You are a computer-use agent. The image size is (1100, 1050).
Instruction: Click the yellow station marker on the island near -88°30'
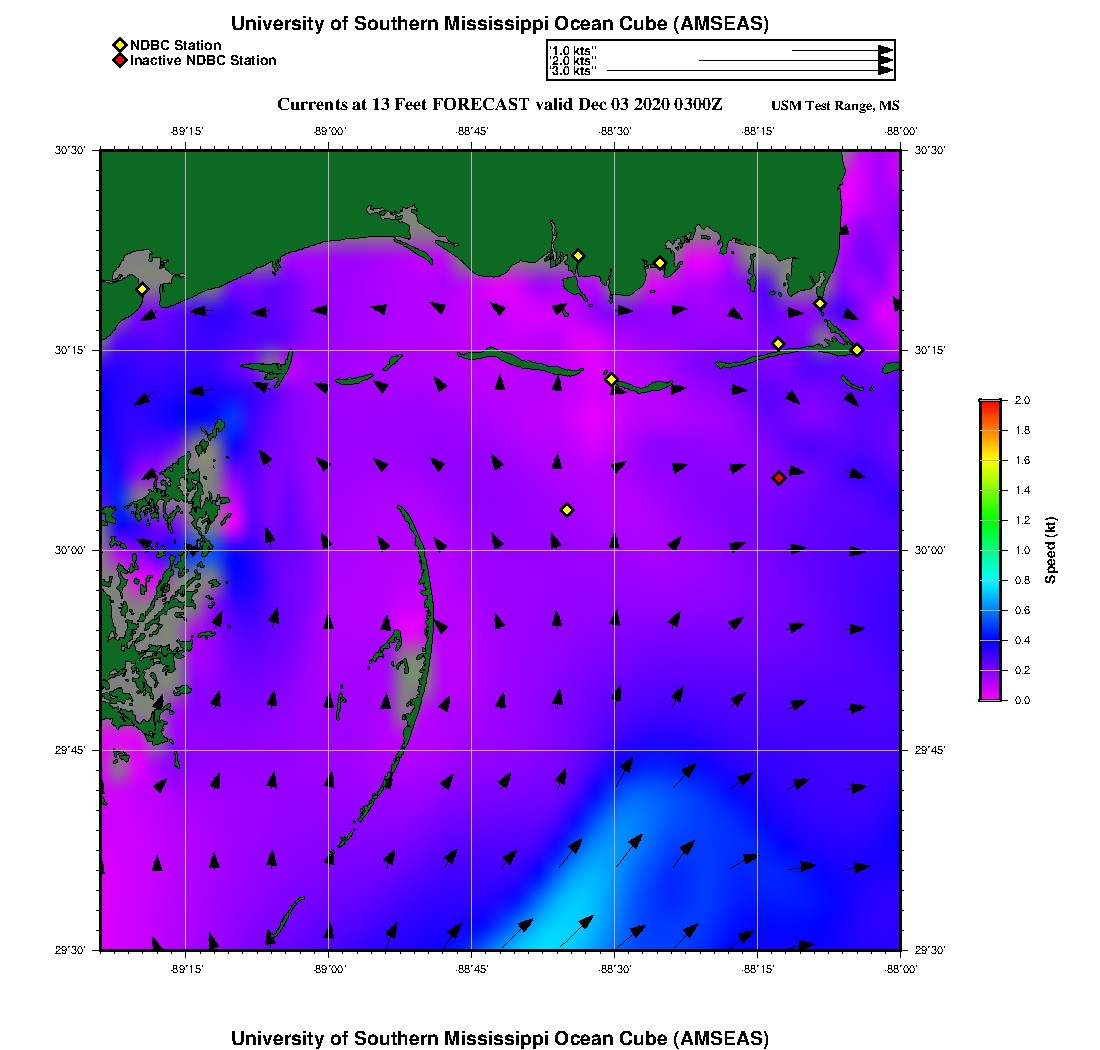click(x=611, y=379)
